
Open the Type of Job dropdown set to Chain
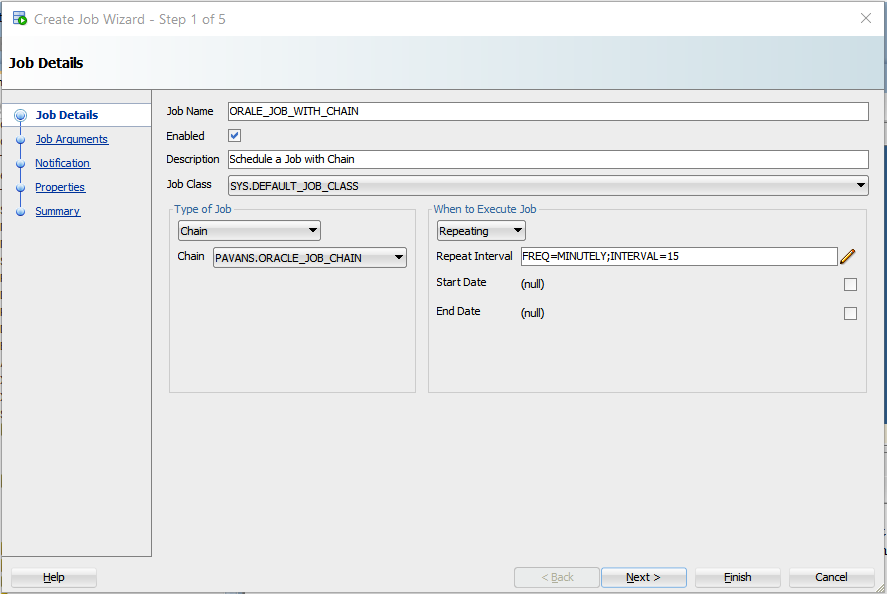(249, 231)
